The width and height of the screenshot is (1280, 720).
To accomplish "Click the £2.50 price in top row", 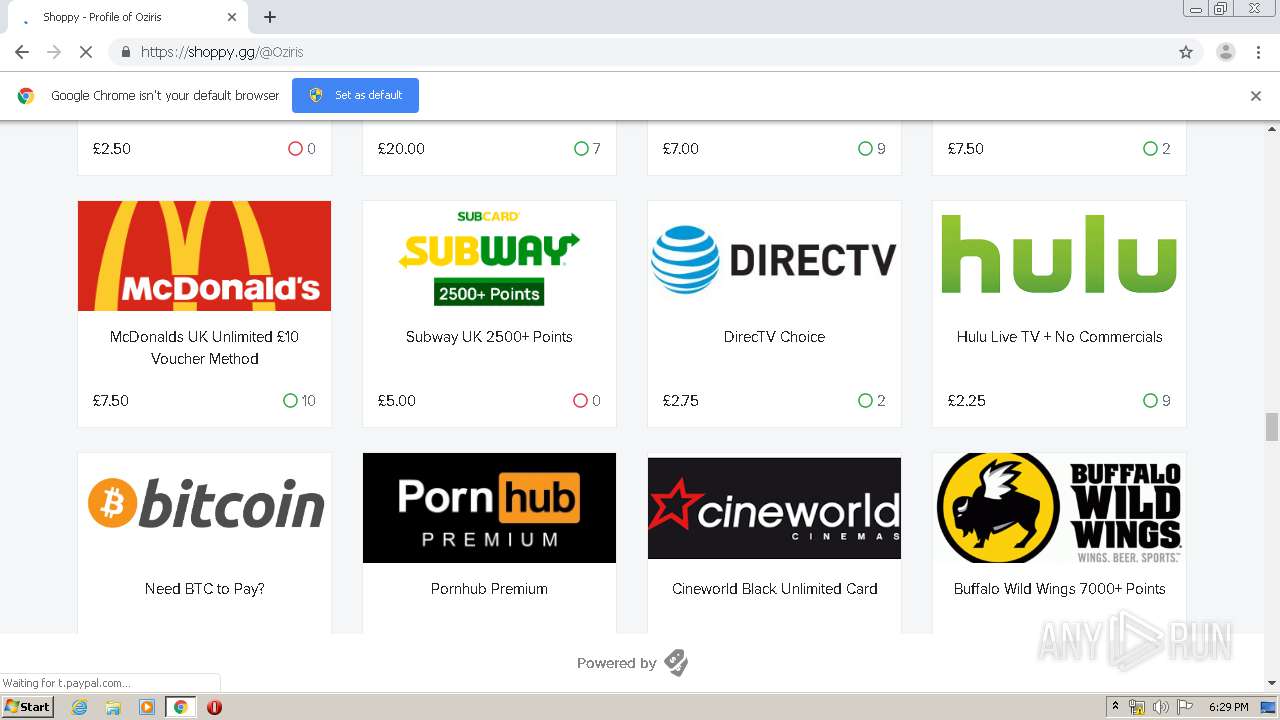I will tap(112, 149).
